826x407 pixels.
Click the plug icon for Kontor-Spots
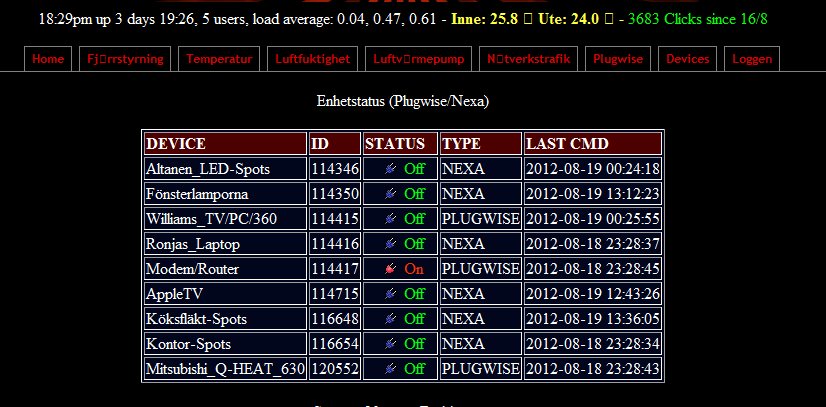[x=390, y=344]
